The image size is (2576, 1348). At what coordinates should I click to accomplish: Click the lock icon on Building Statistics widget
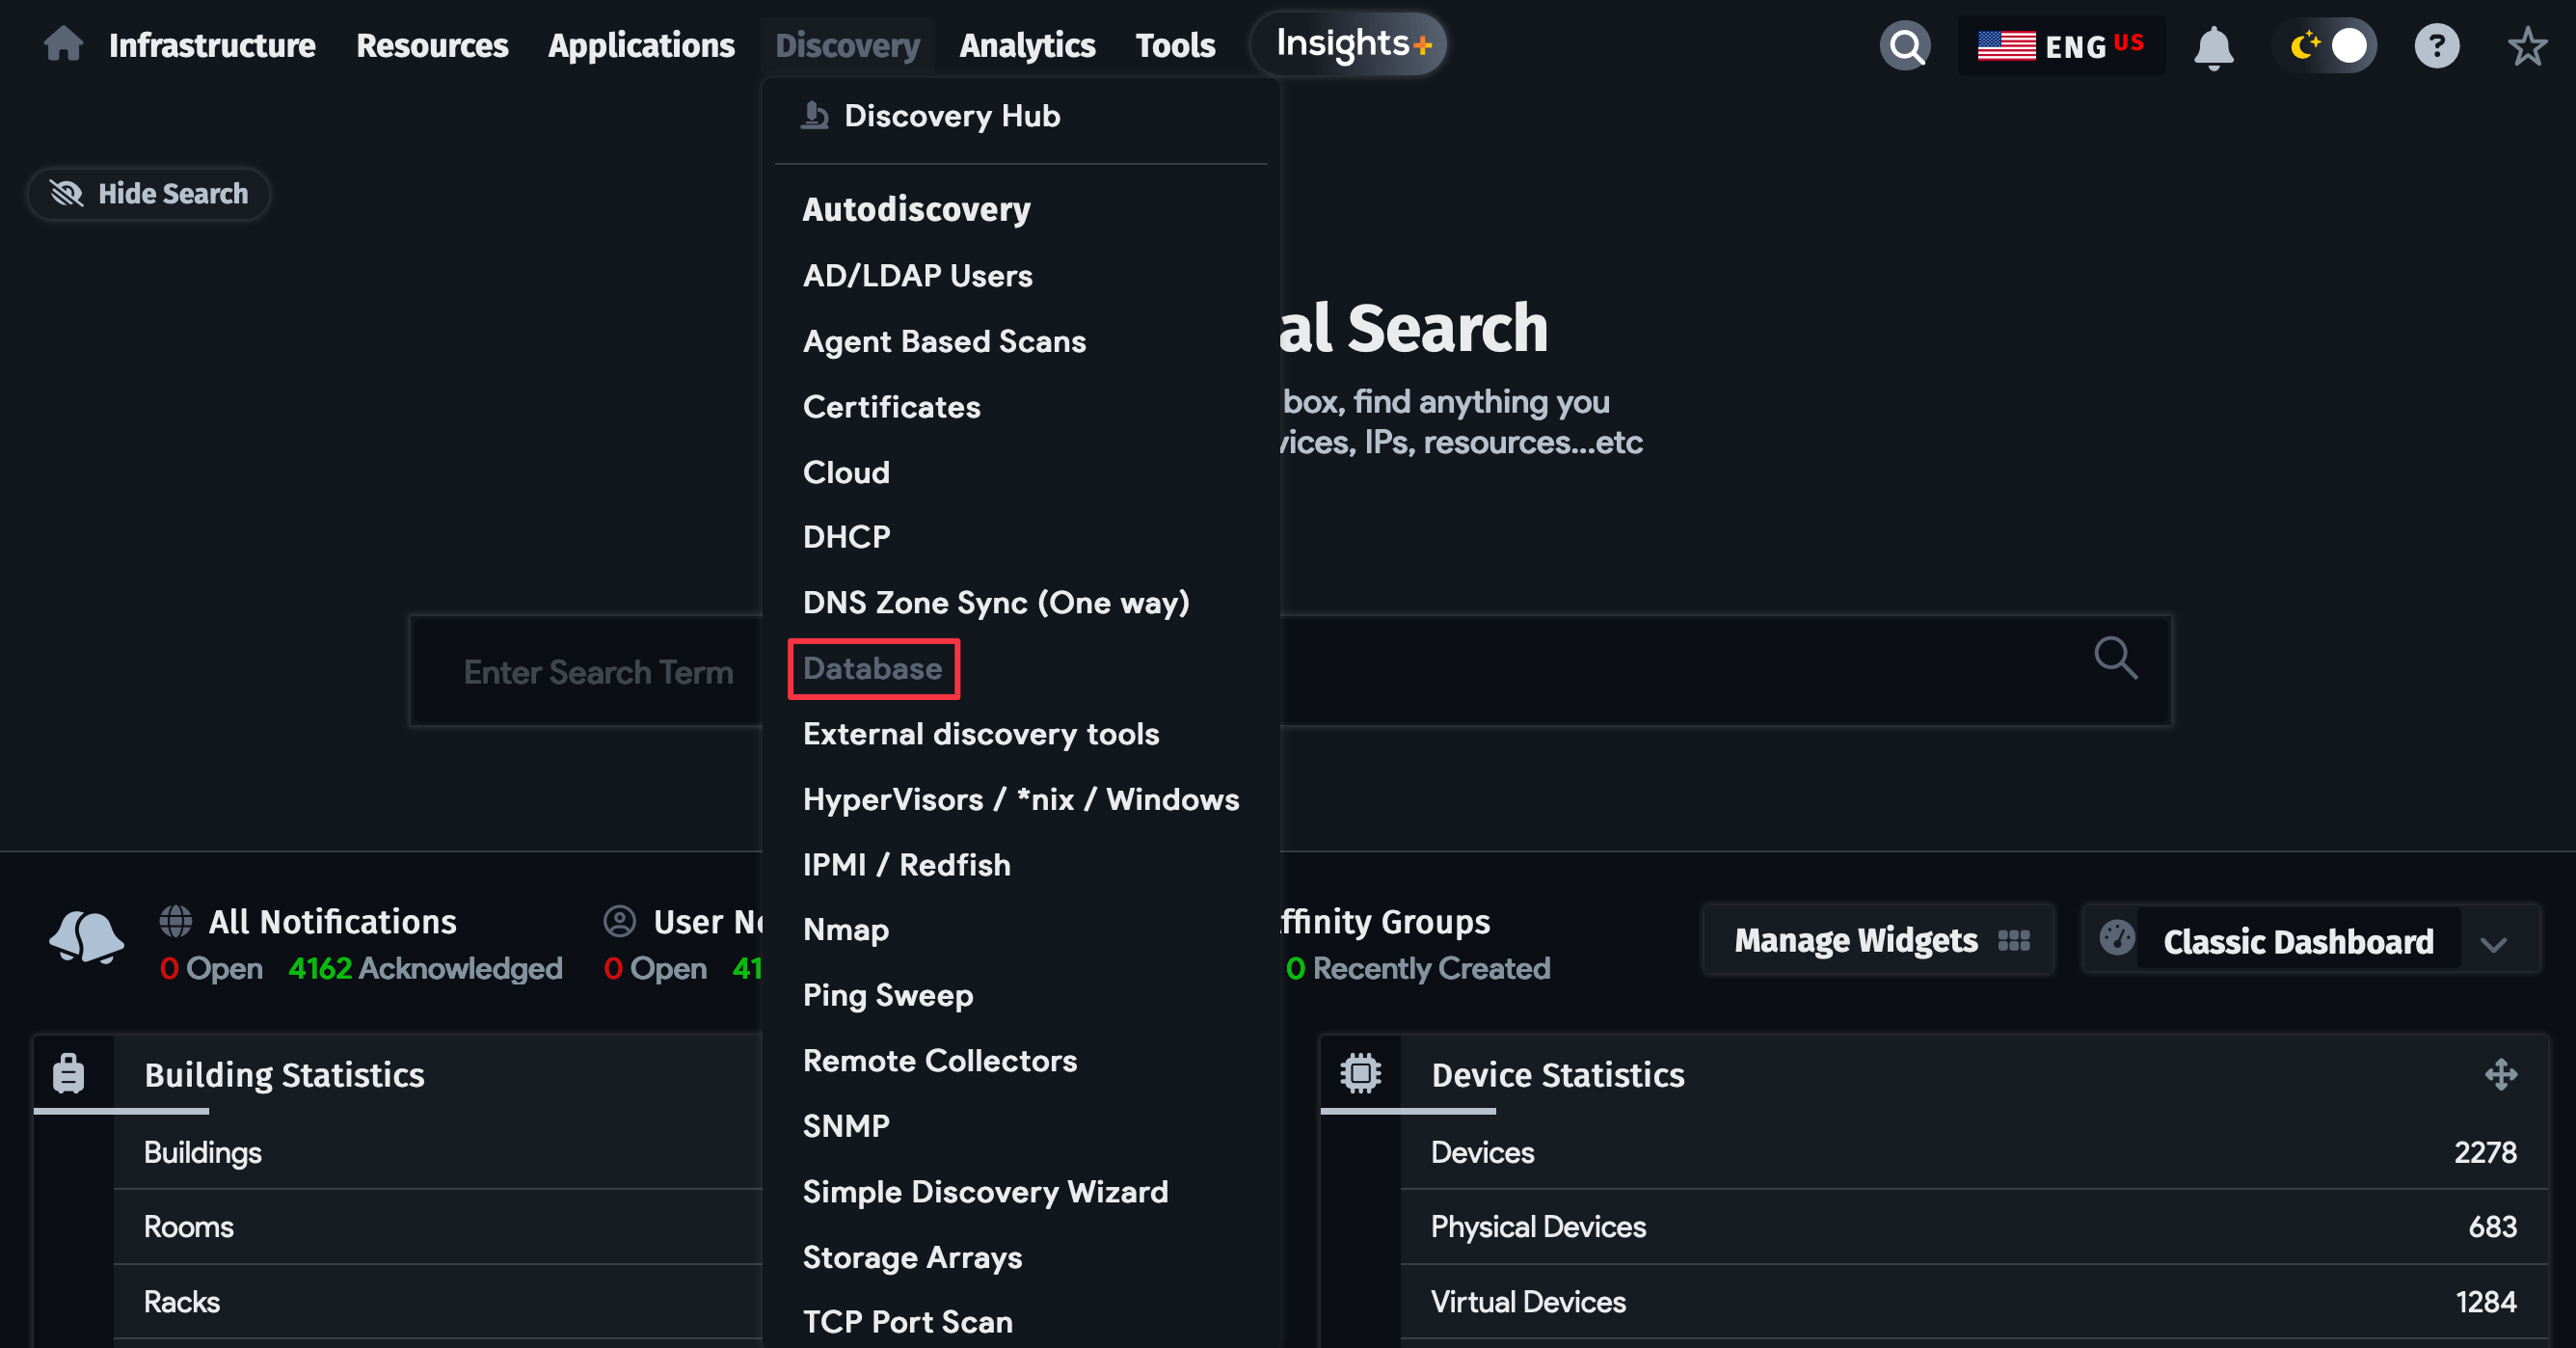coord(69,1073)
